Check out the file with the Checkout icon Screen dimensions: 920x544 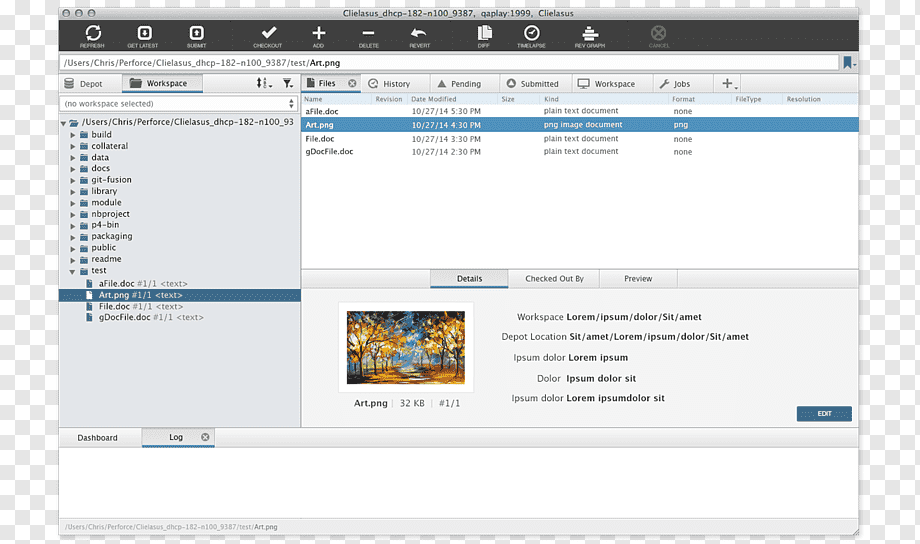tap(269, 32)
